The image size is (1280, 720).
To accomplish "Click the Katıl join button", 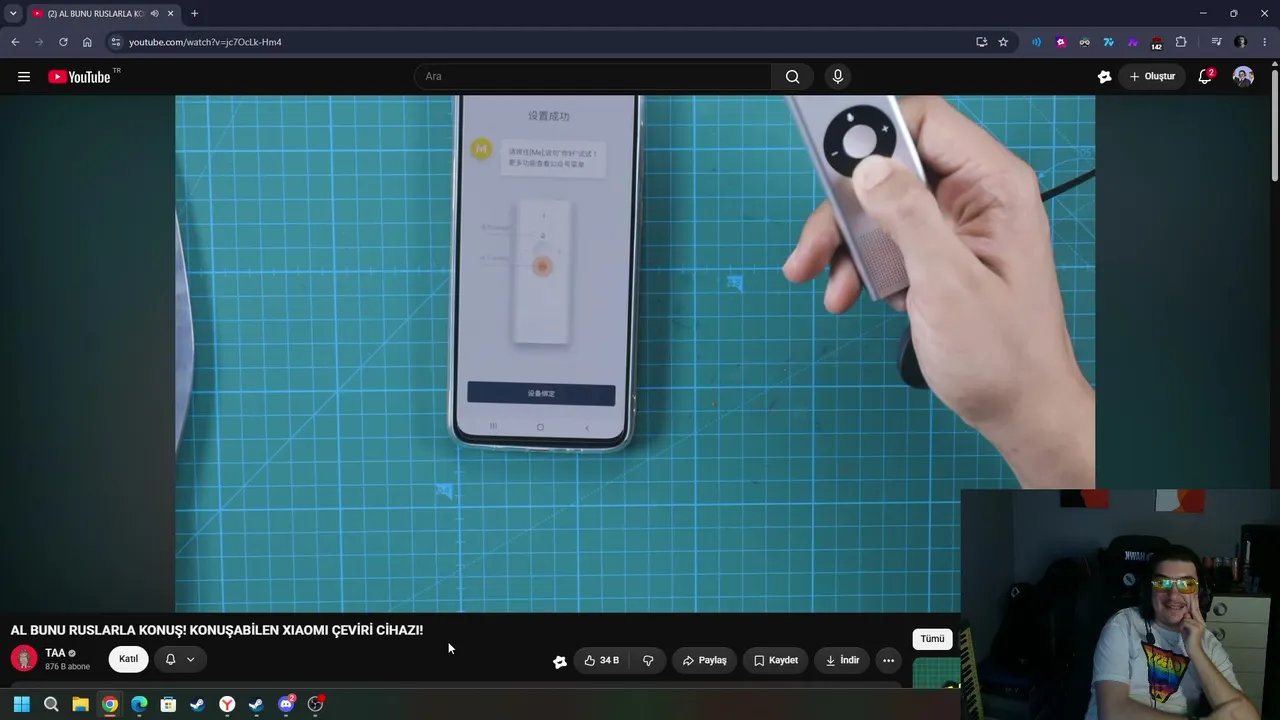I will click(x=128, y=659).
